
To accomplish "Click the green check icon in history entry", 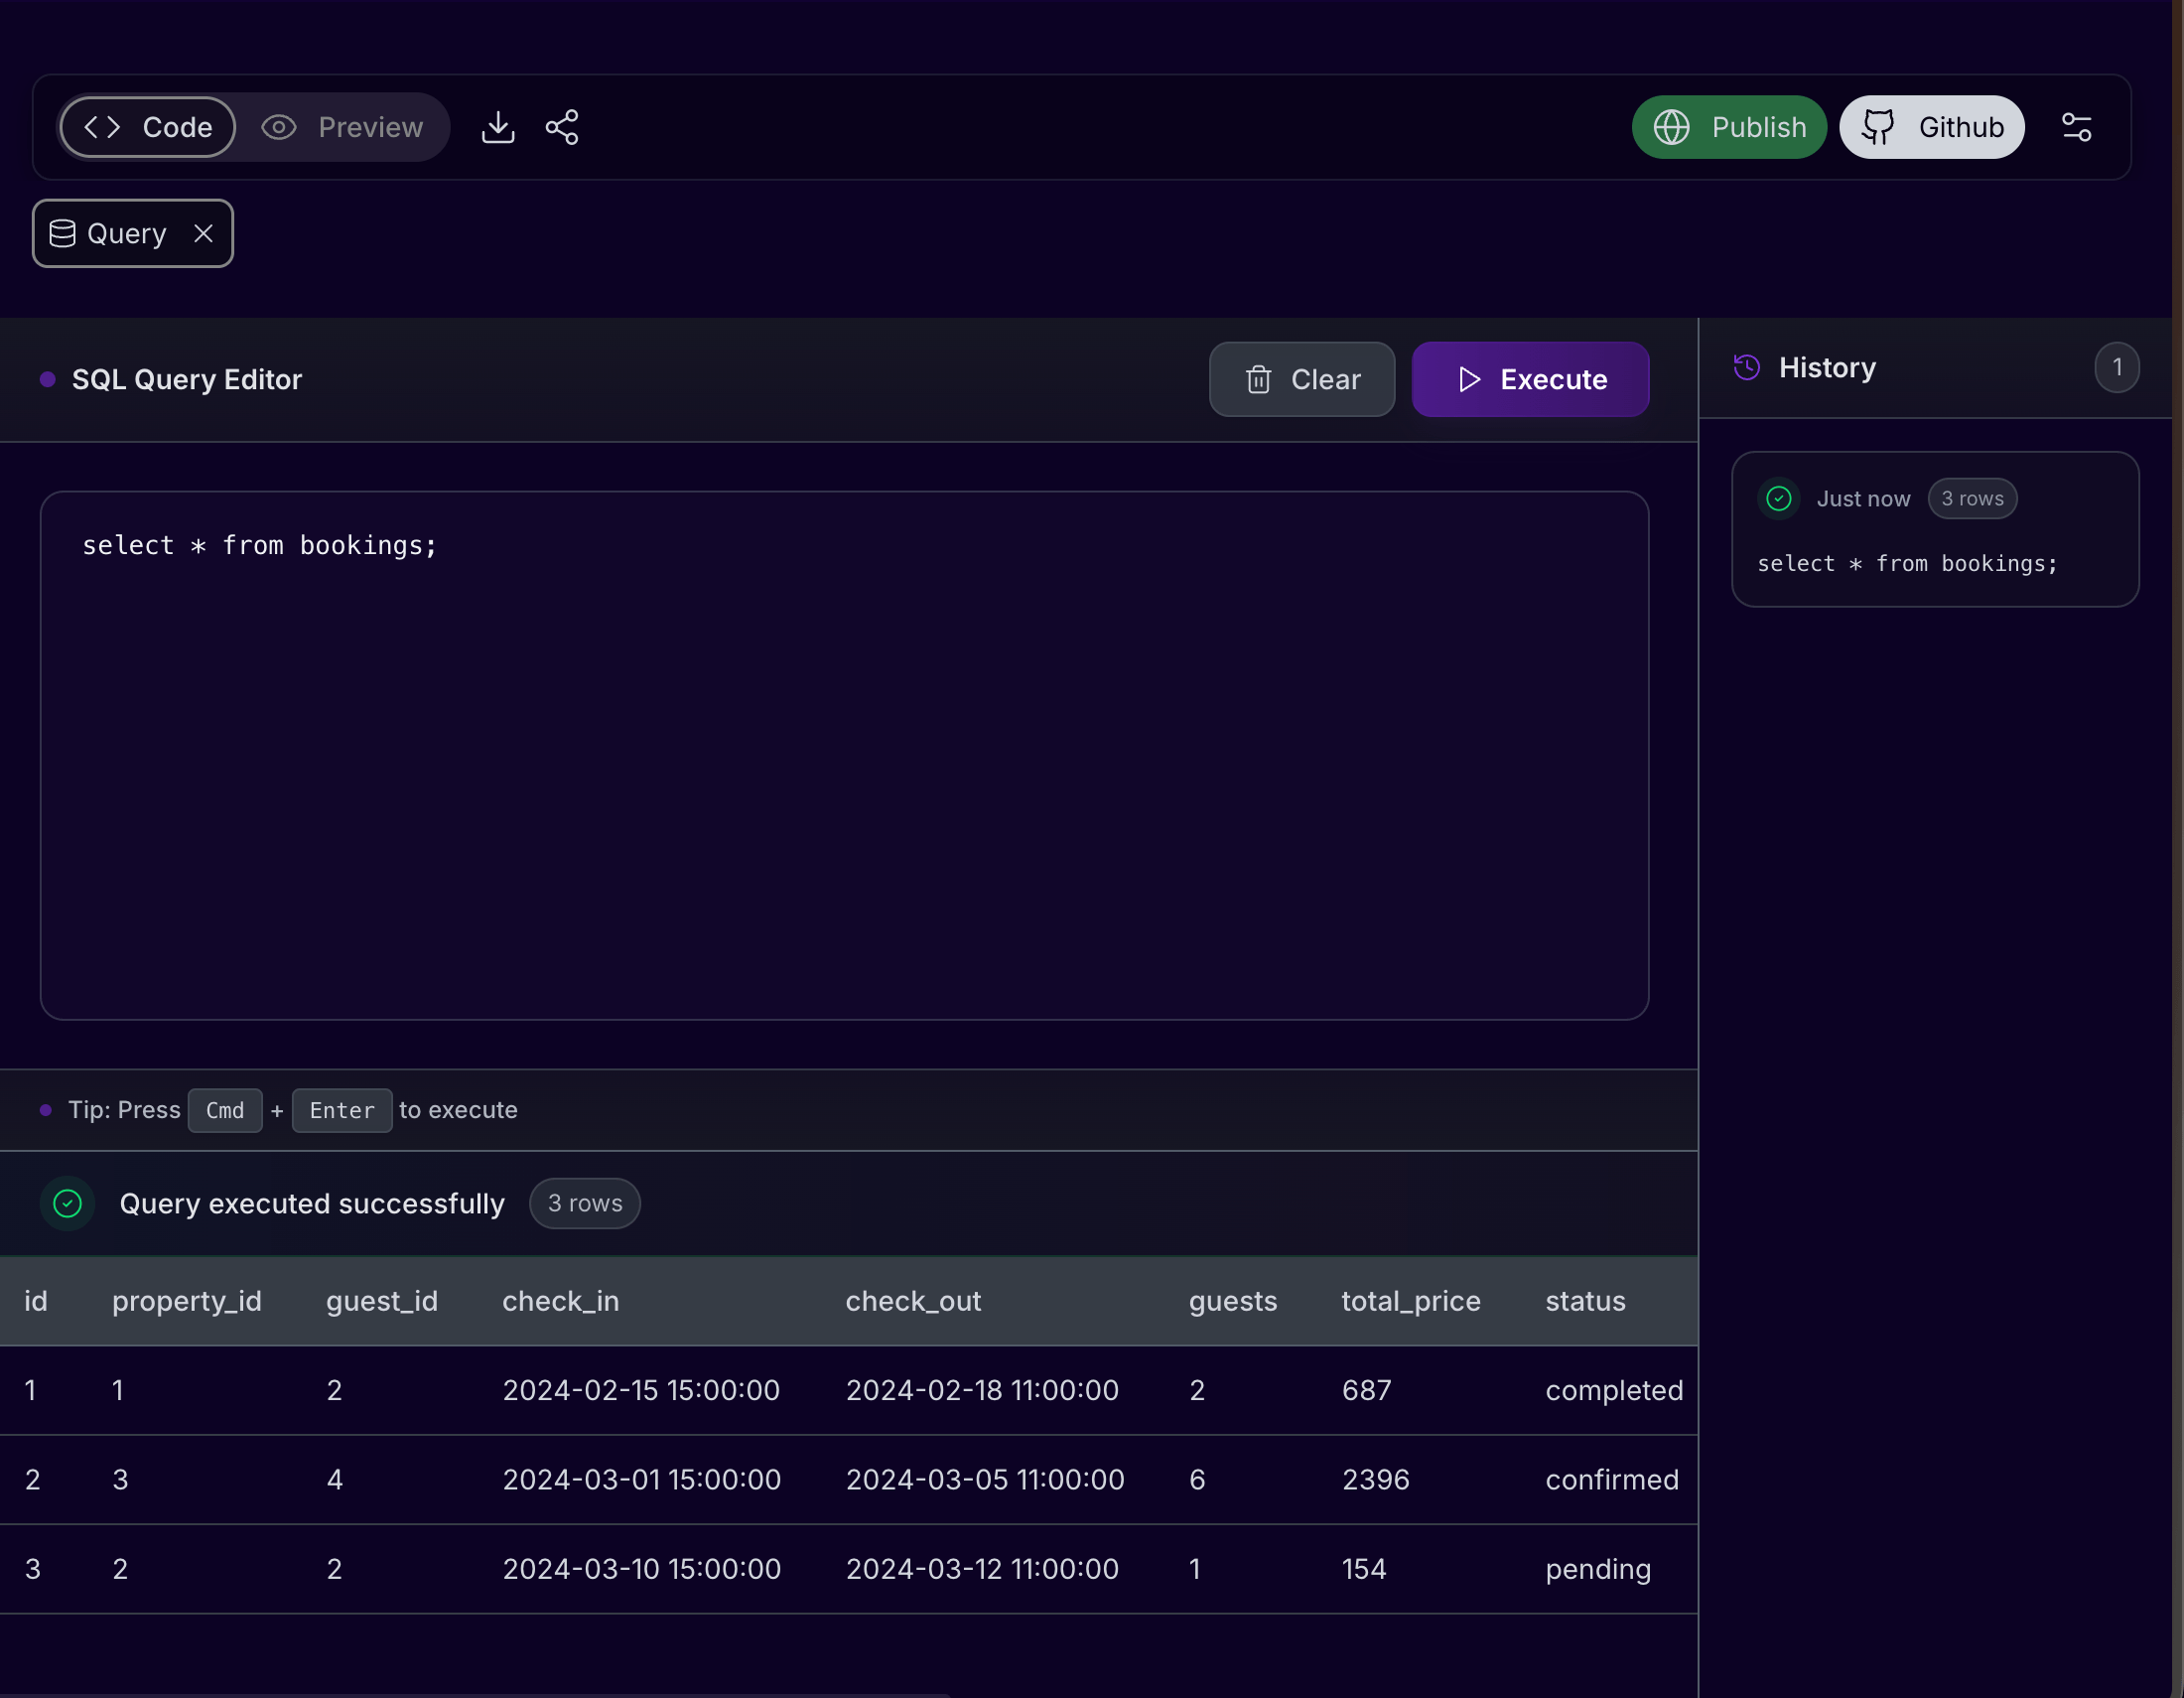I will click(1779, 499).
